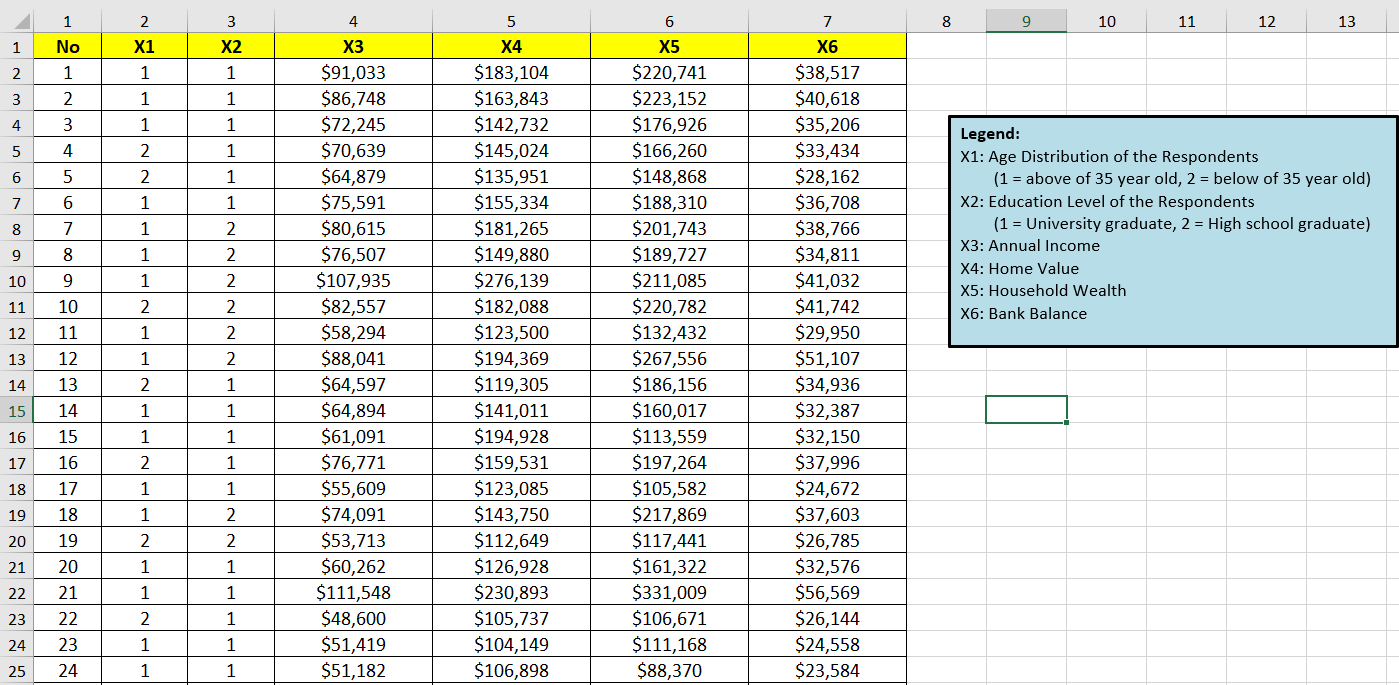
Task: Select column 9 header
Action: point(1026,20)
